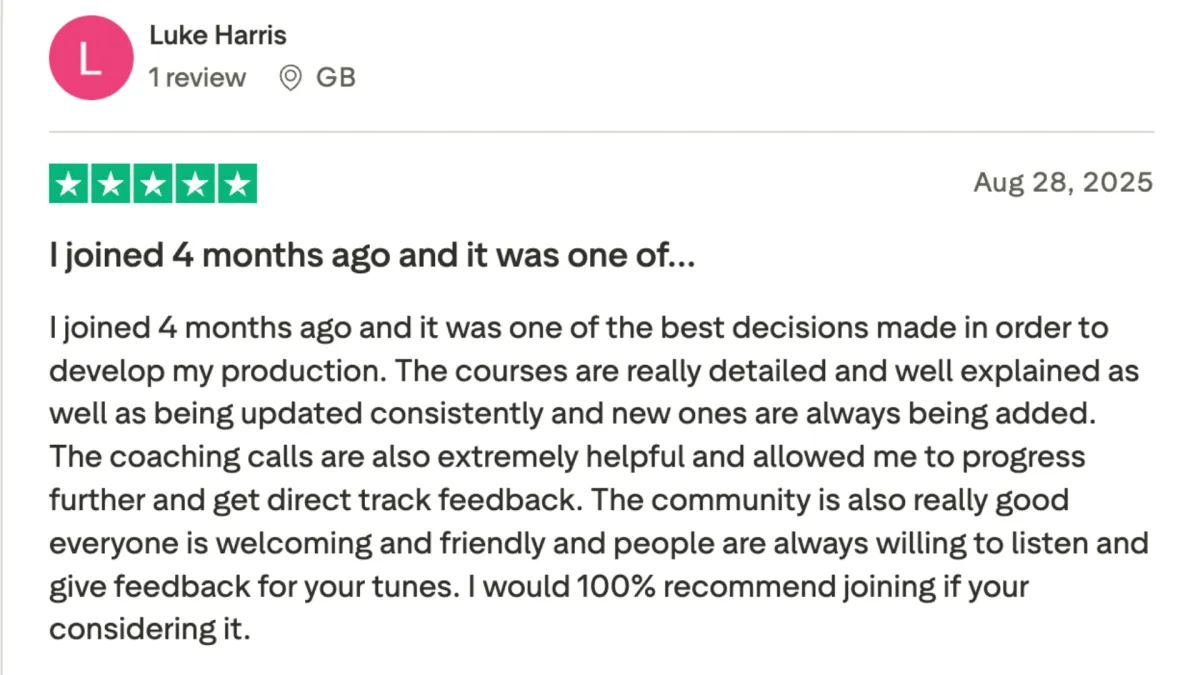The height and width of the screenshot is (675, 1200).
Task: Click the "Aug 28, 2025" review date
Action: (x=1063, y=183)
